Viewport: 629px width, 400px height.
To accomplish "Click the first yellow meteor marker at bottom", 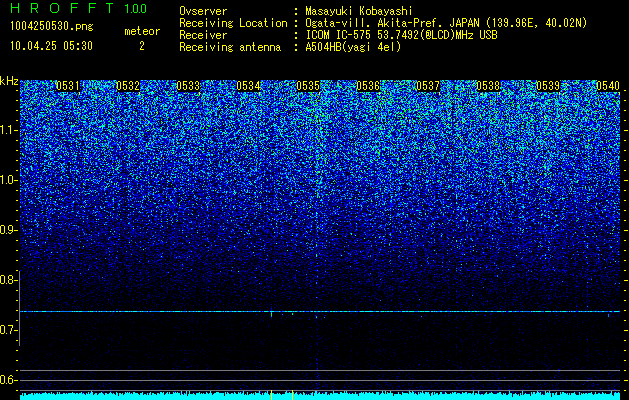I will [272, 395].
